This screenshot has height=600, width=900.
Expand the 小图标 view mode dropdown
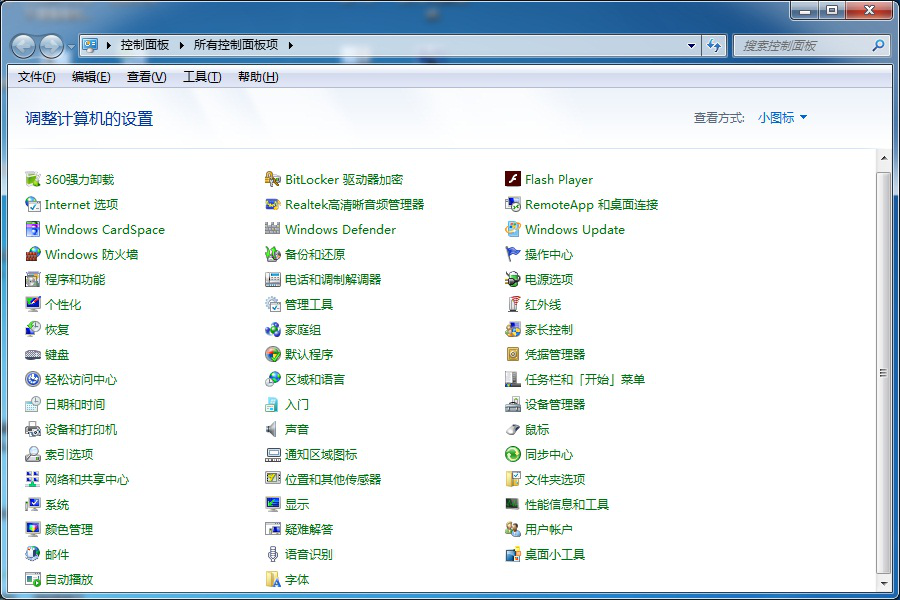[782, 118]
